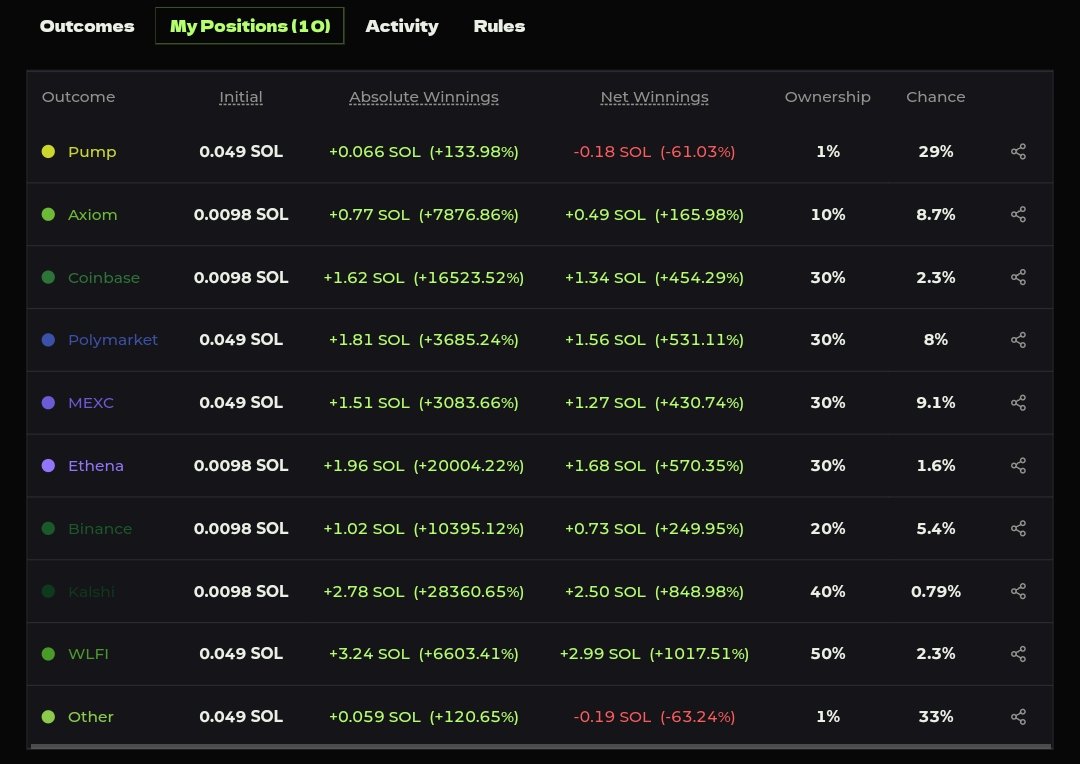Click the Polymarket 0.049 SOL initial amount
Image resolution: width=1080 pixels, height=764 pixels.
click(x=240, y=340)
